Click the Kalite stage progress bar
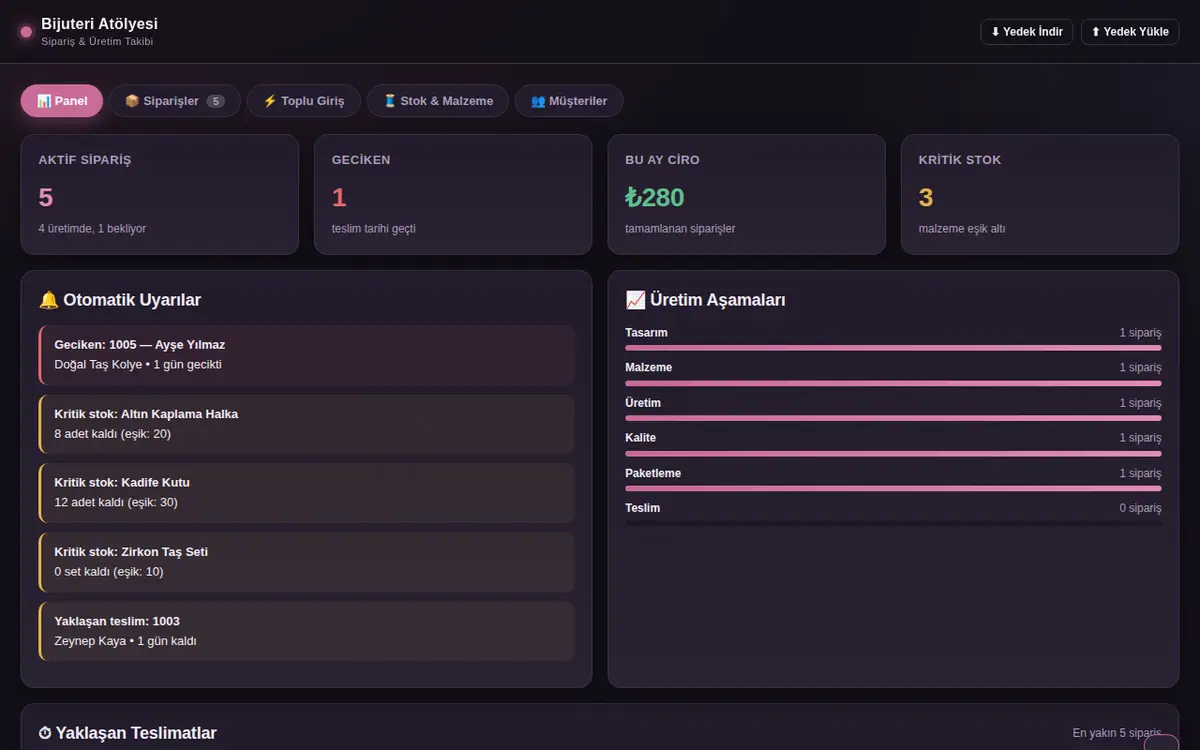 (x=893, y=453)
